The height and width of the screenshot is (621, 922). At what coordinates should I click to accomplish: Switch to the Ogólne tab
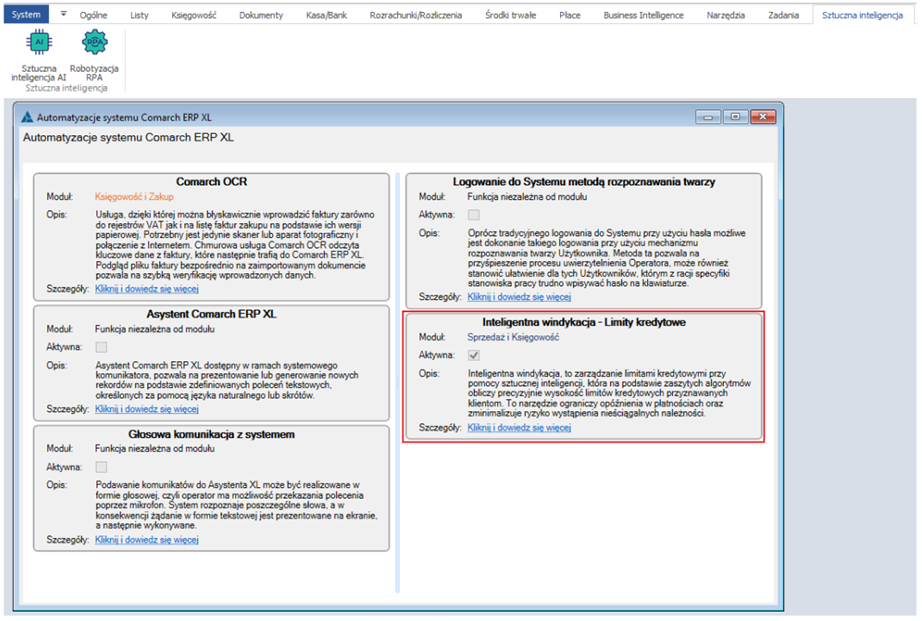pyautogui.click(x=93, y=15)
